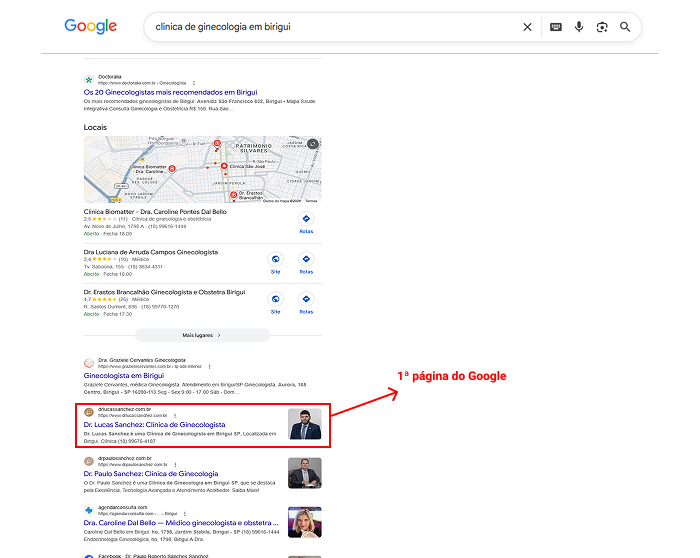This screenshot has width=700, height=558.
Task: Open the on-screen keyboard icon
Action: [556, 27]
